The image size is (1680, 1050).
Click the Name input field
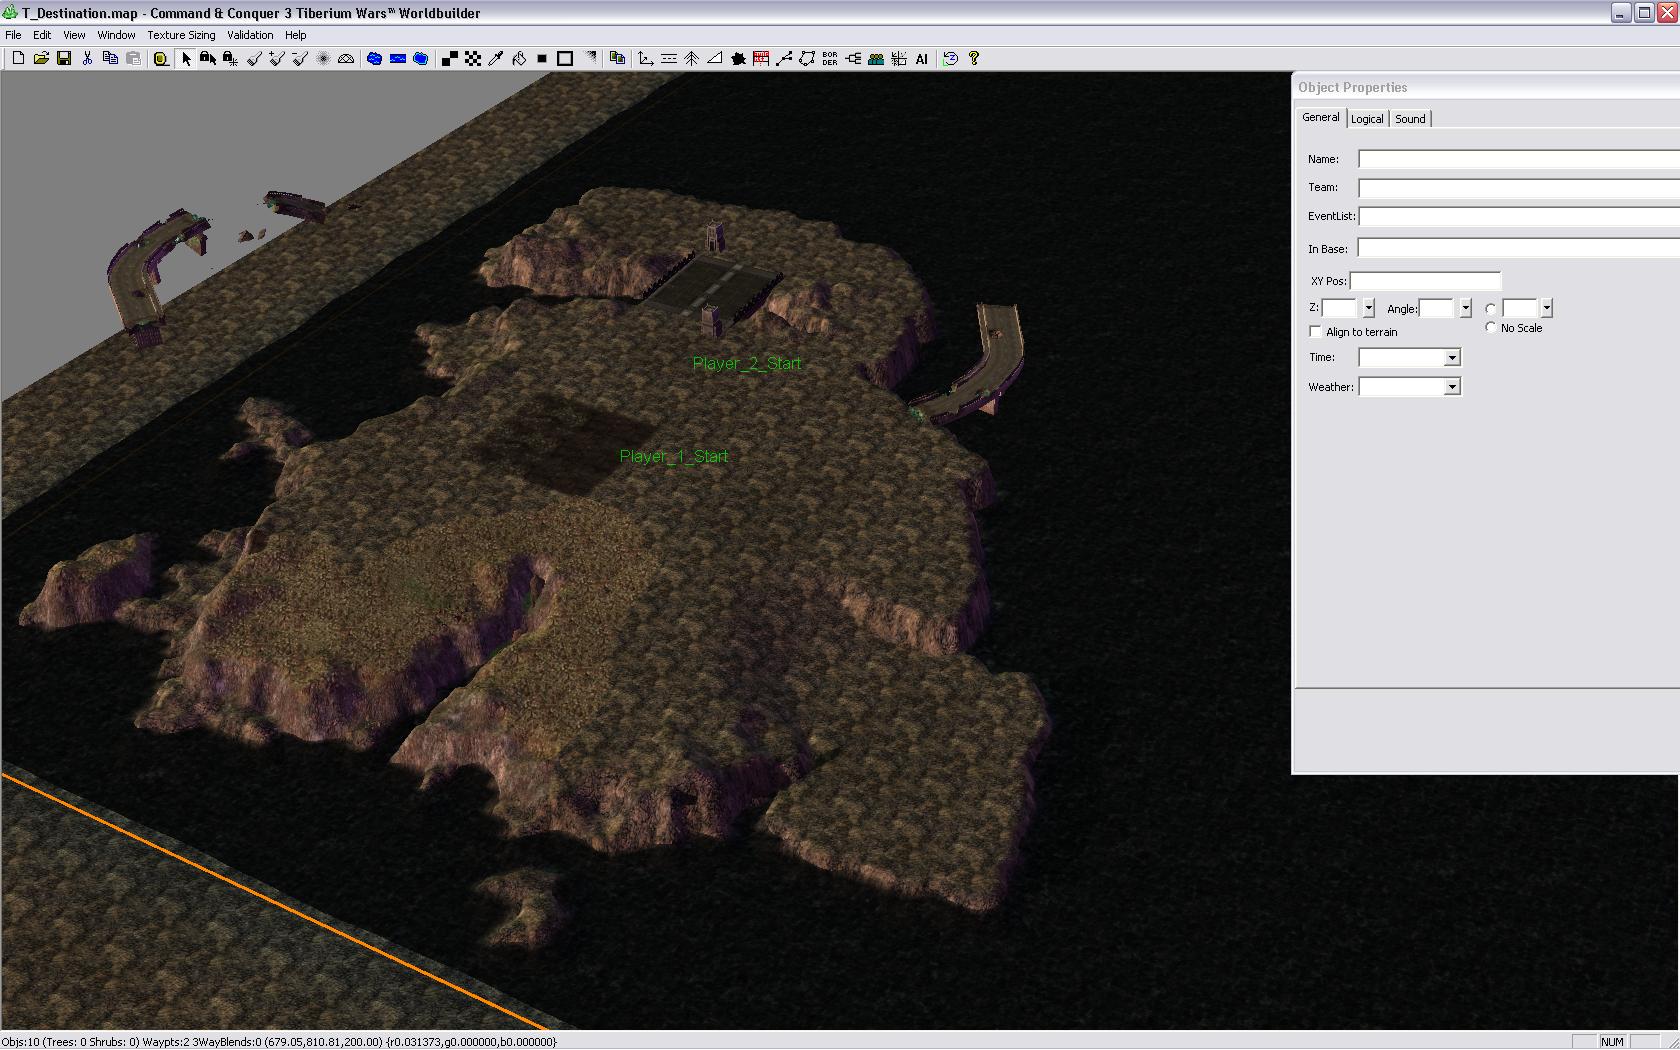[x=1519, y=159]
